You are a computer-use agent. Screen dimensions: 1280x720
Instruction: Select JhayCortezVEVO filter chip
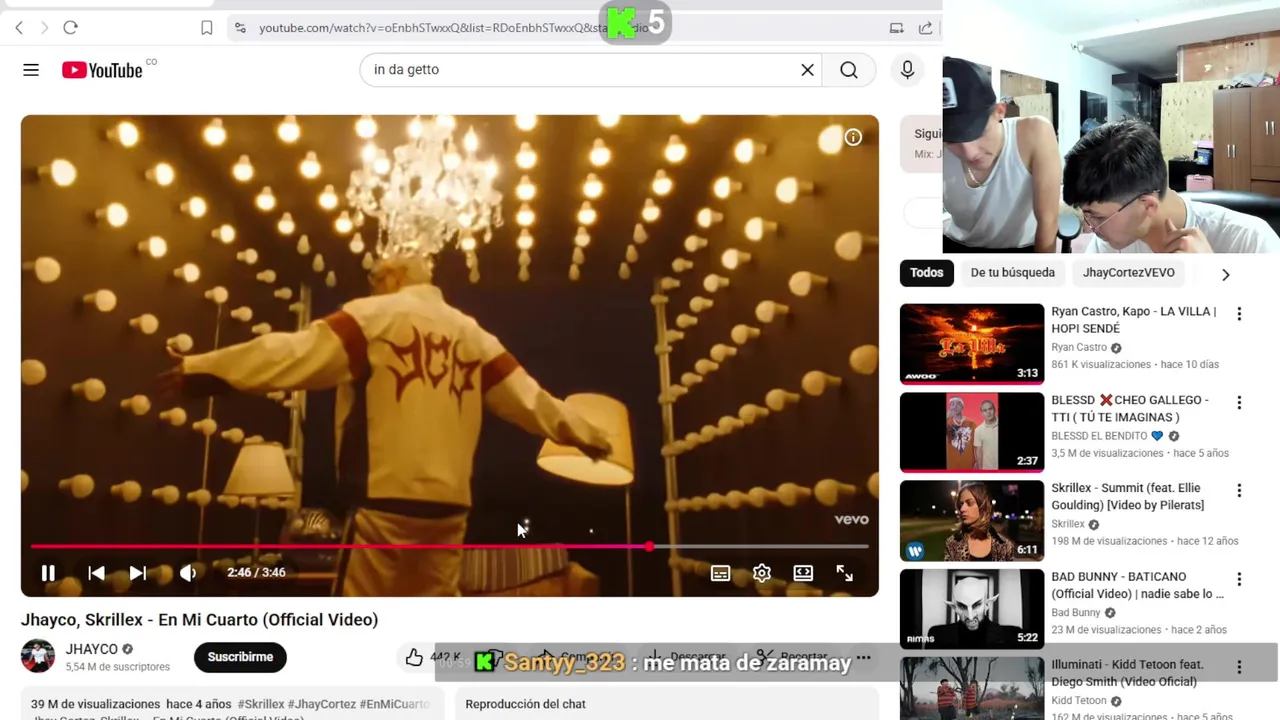coord(1128,273)
